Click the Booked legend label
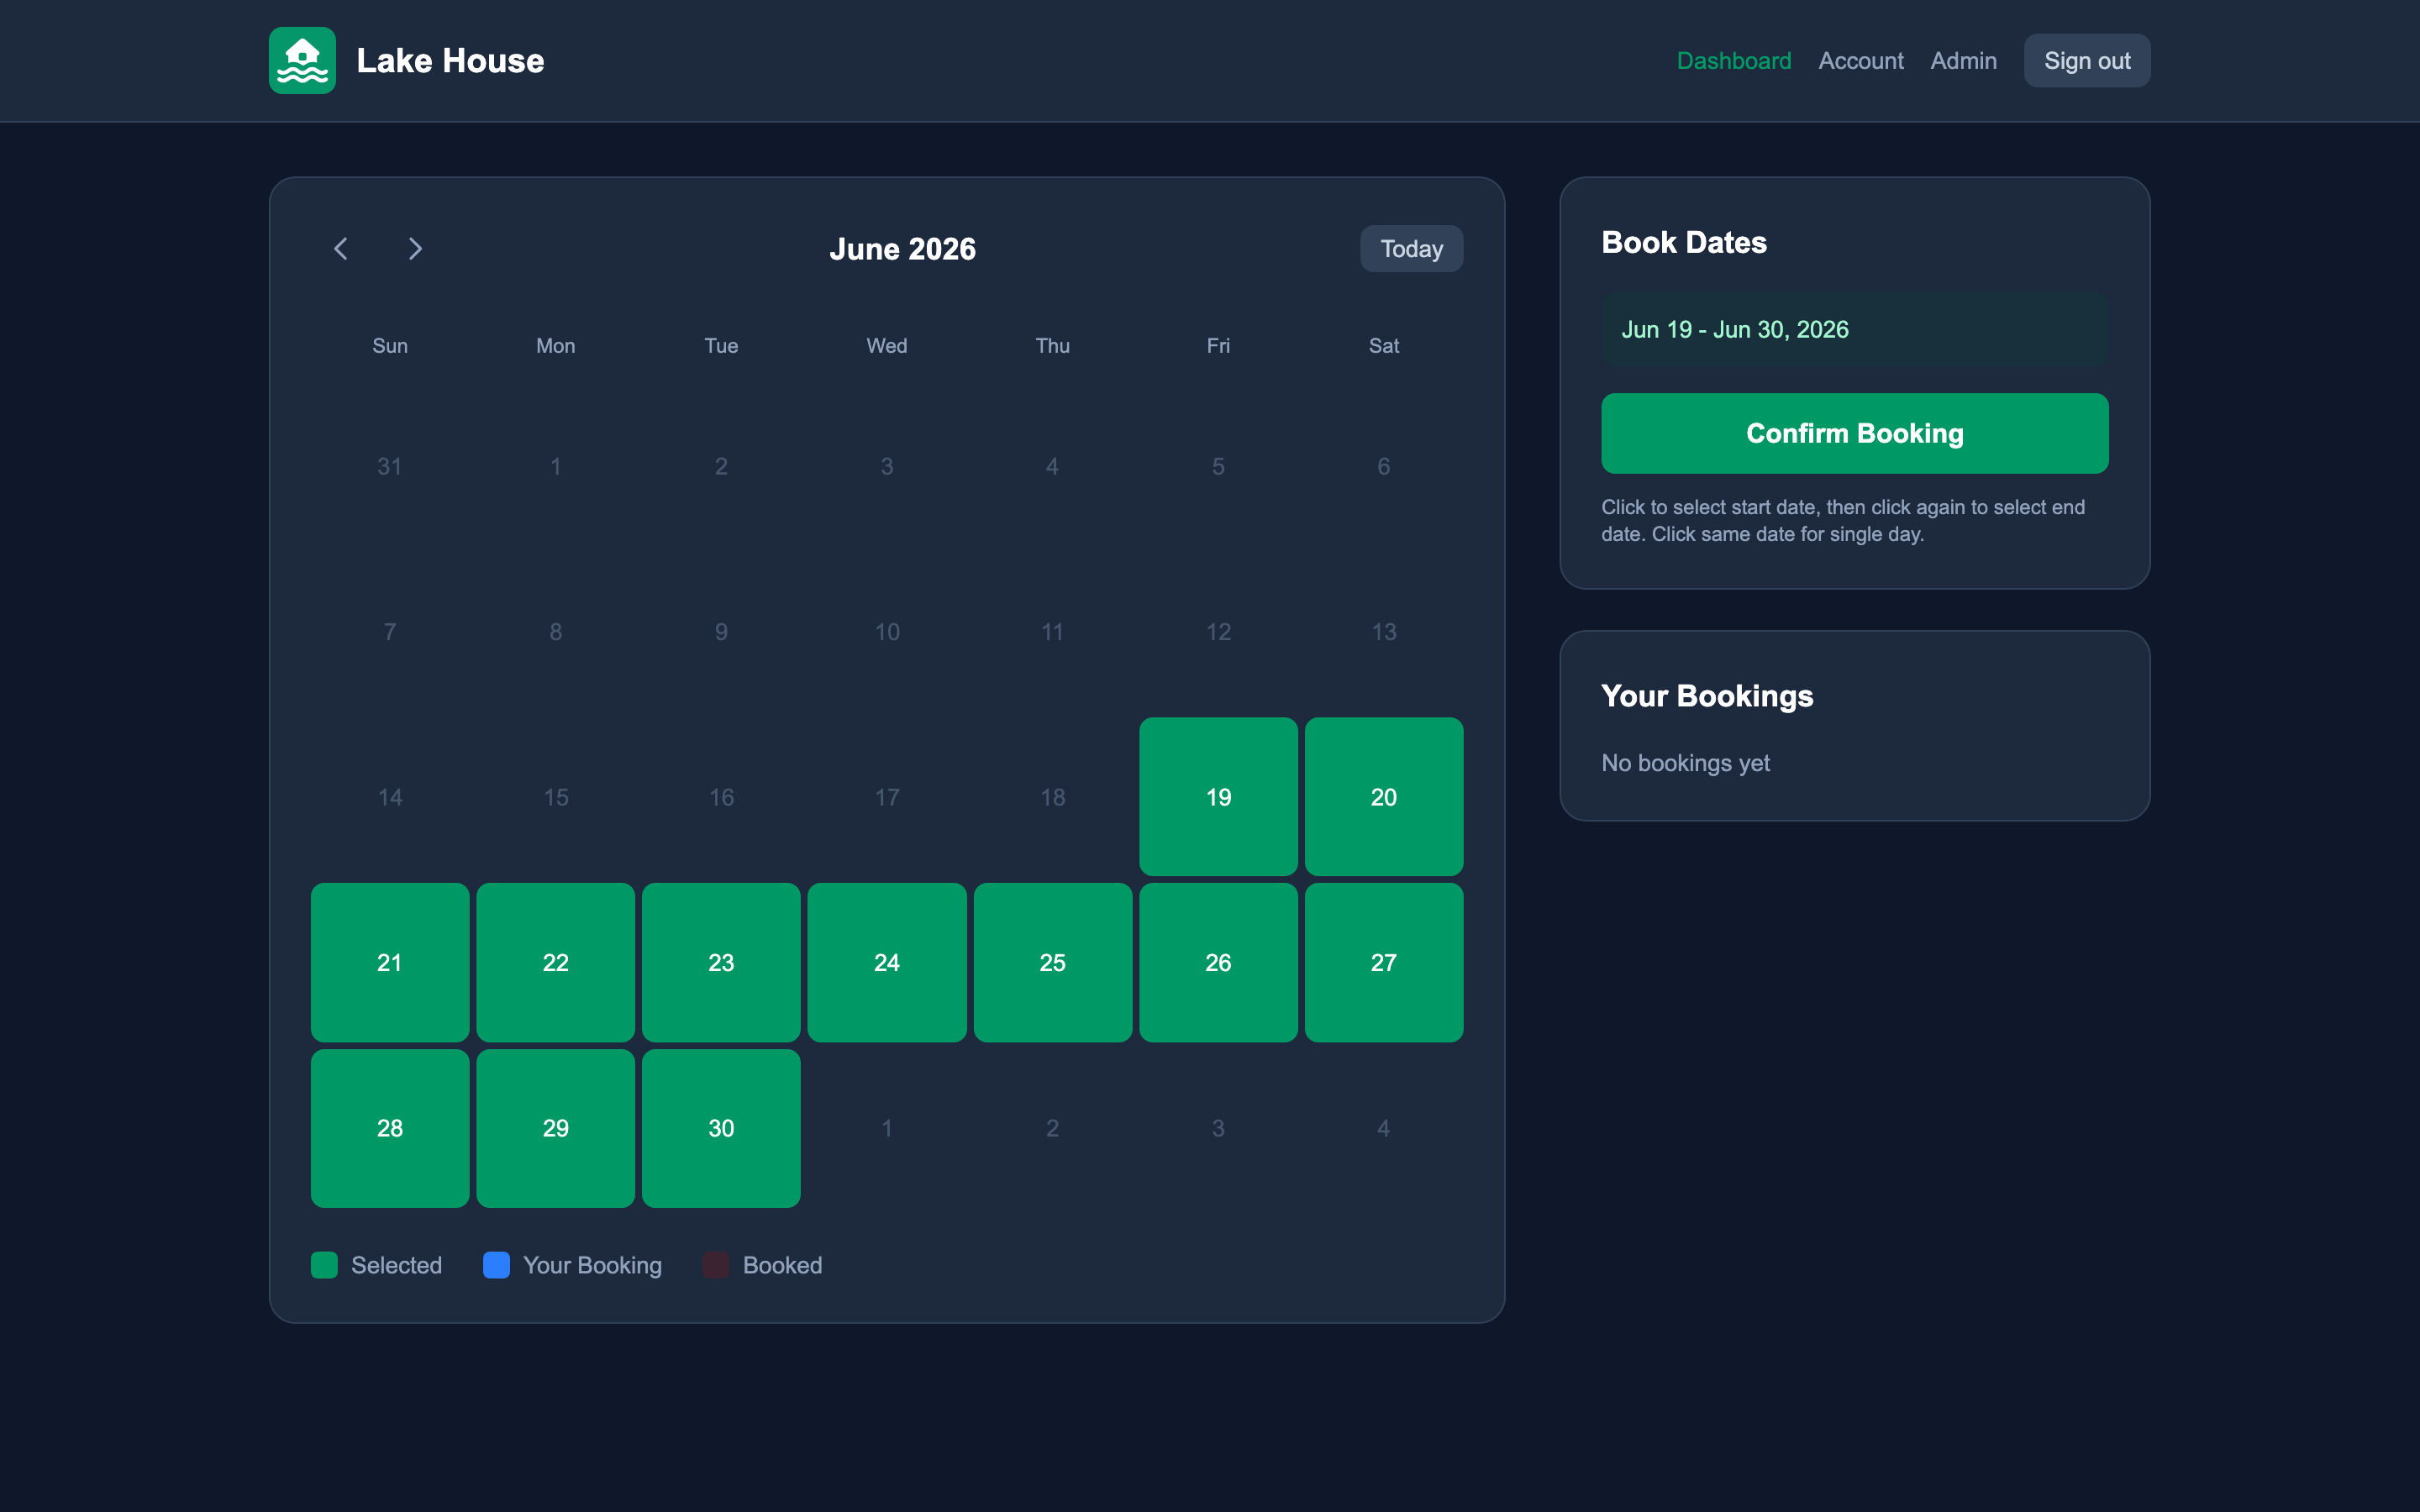 [782, 1265]
